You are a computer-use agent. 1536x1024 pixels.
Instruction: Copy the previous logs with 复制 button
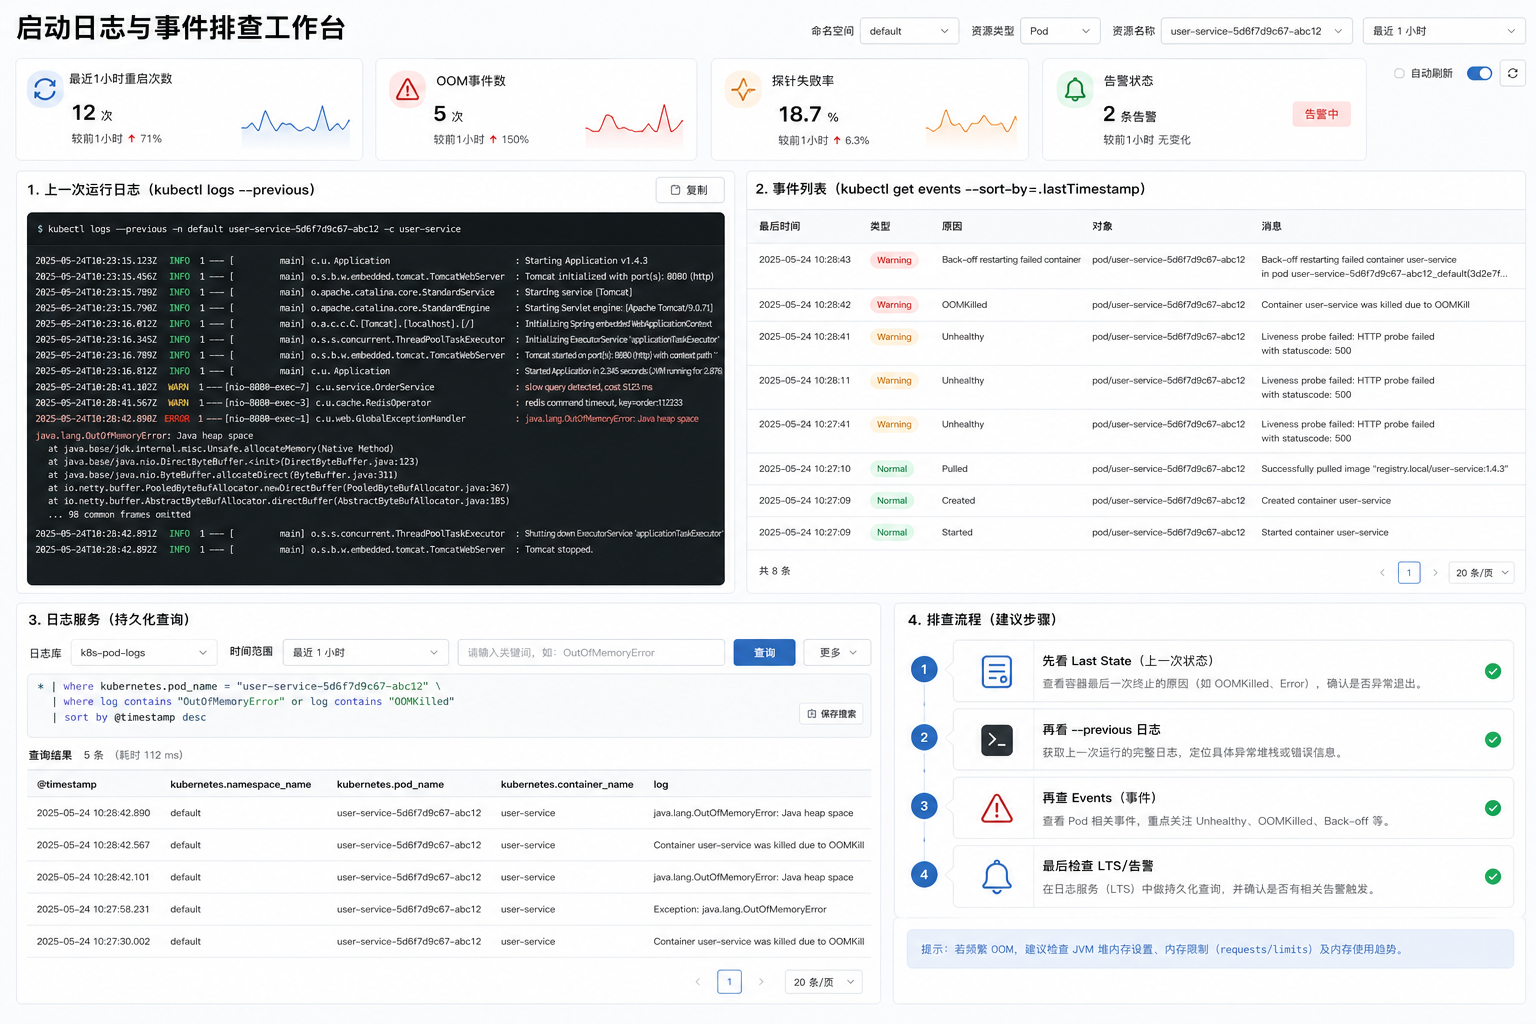tap(690, 190)
